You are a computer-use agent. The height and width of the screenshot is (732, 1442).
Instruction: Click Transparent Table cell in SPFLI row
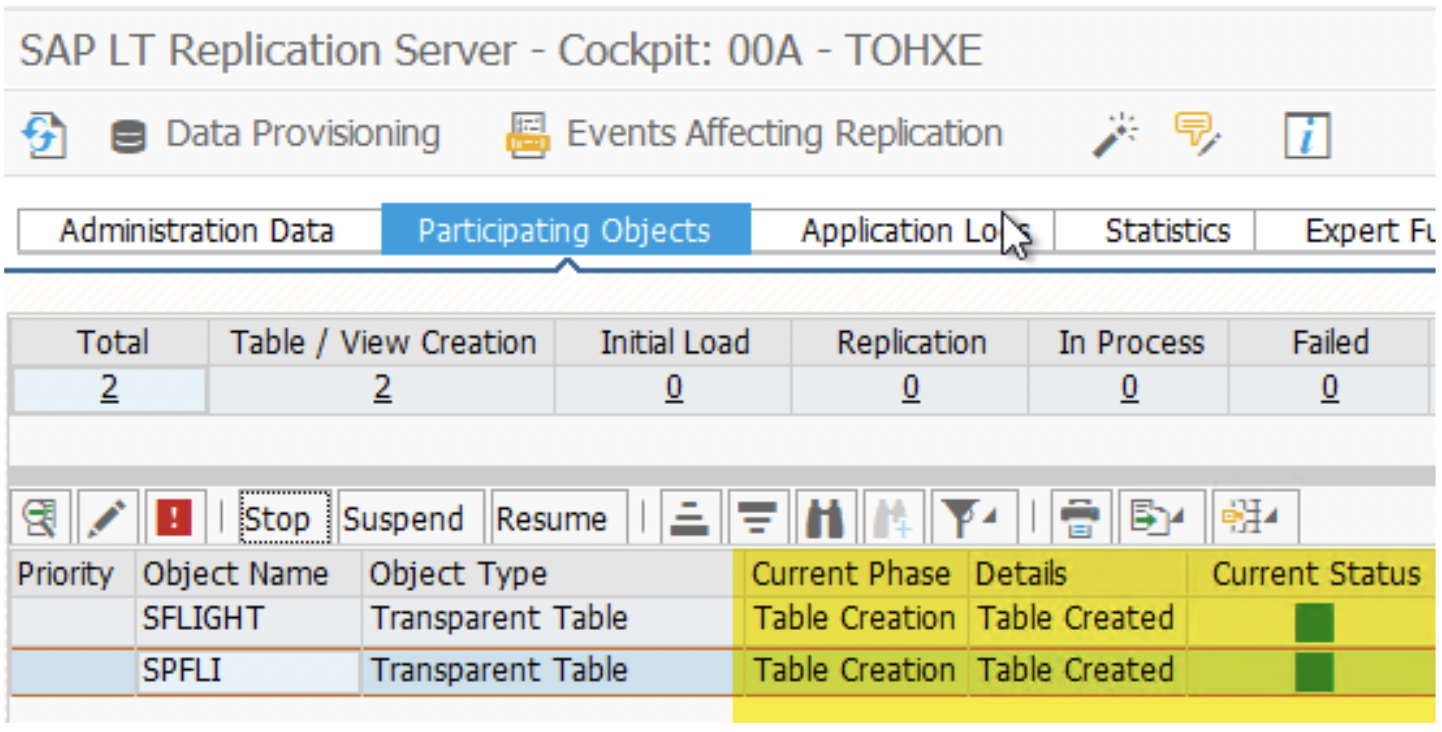tap(548, 671)
